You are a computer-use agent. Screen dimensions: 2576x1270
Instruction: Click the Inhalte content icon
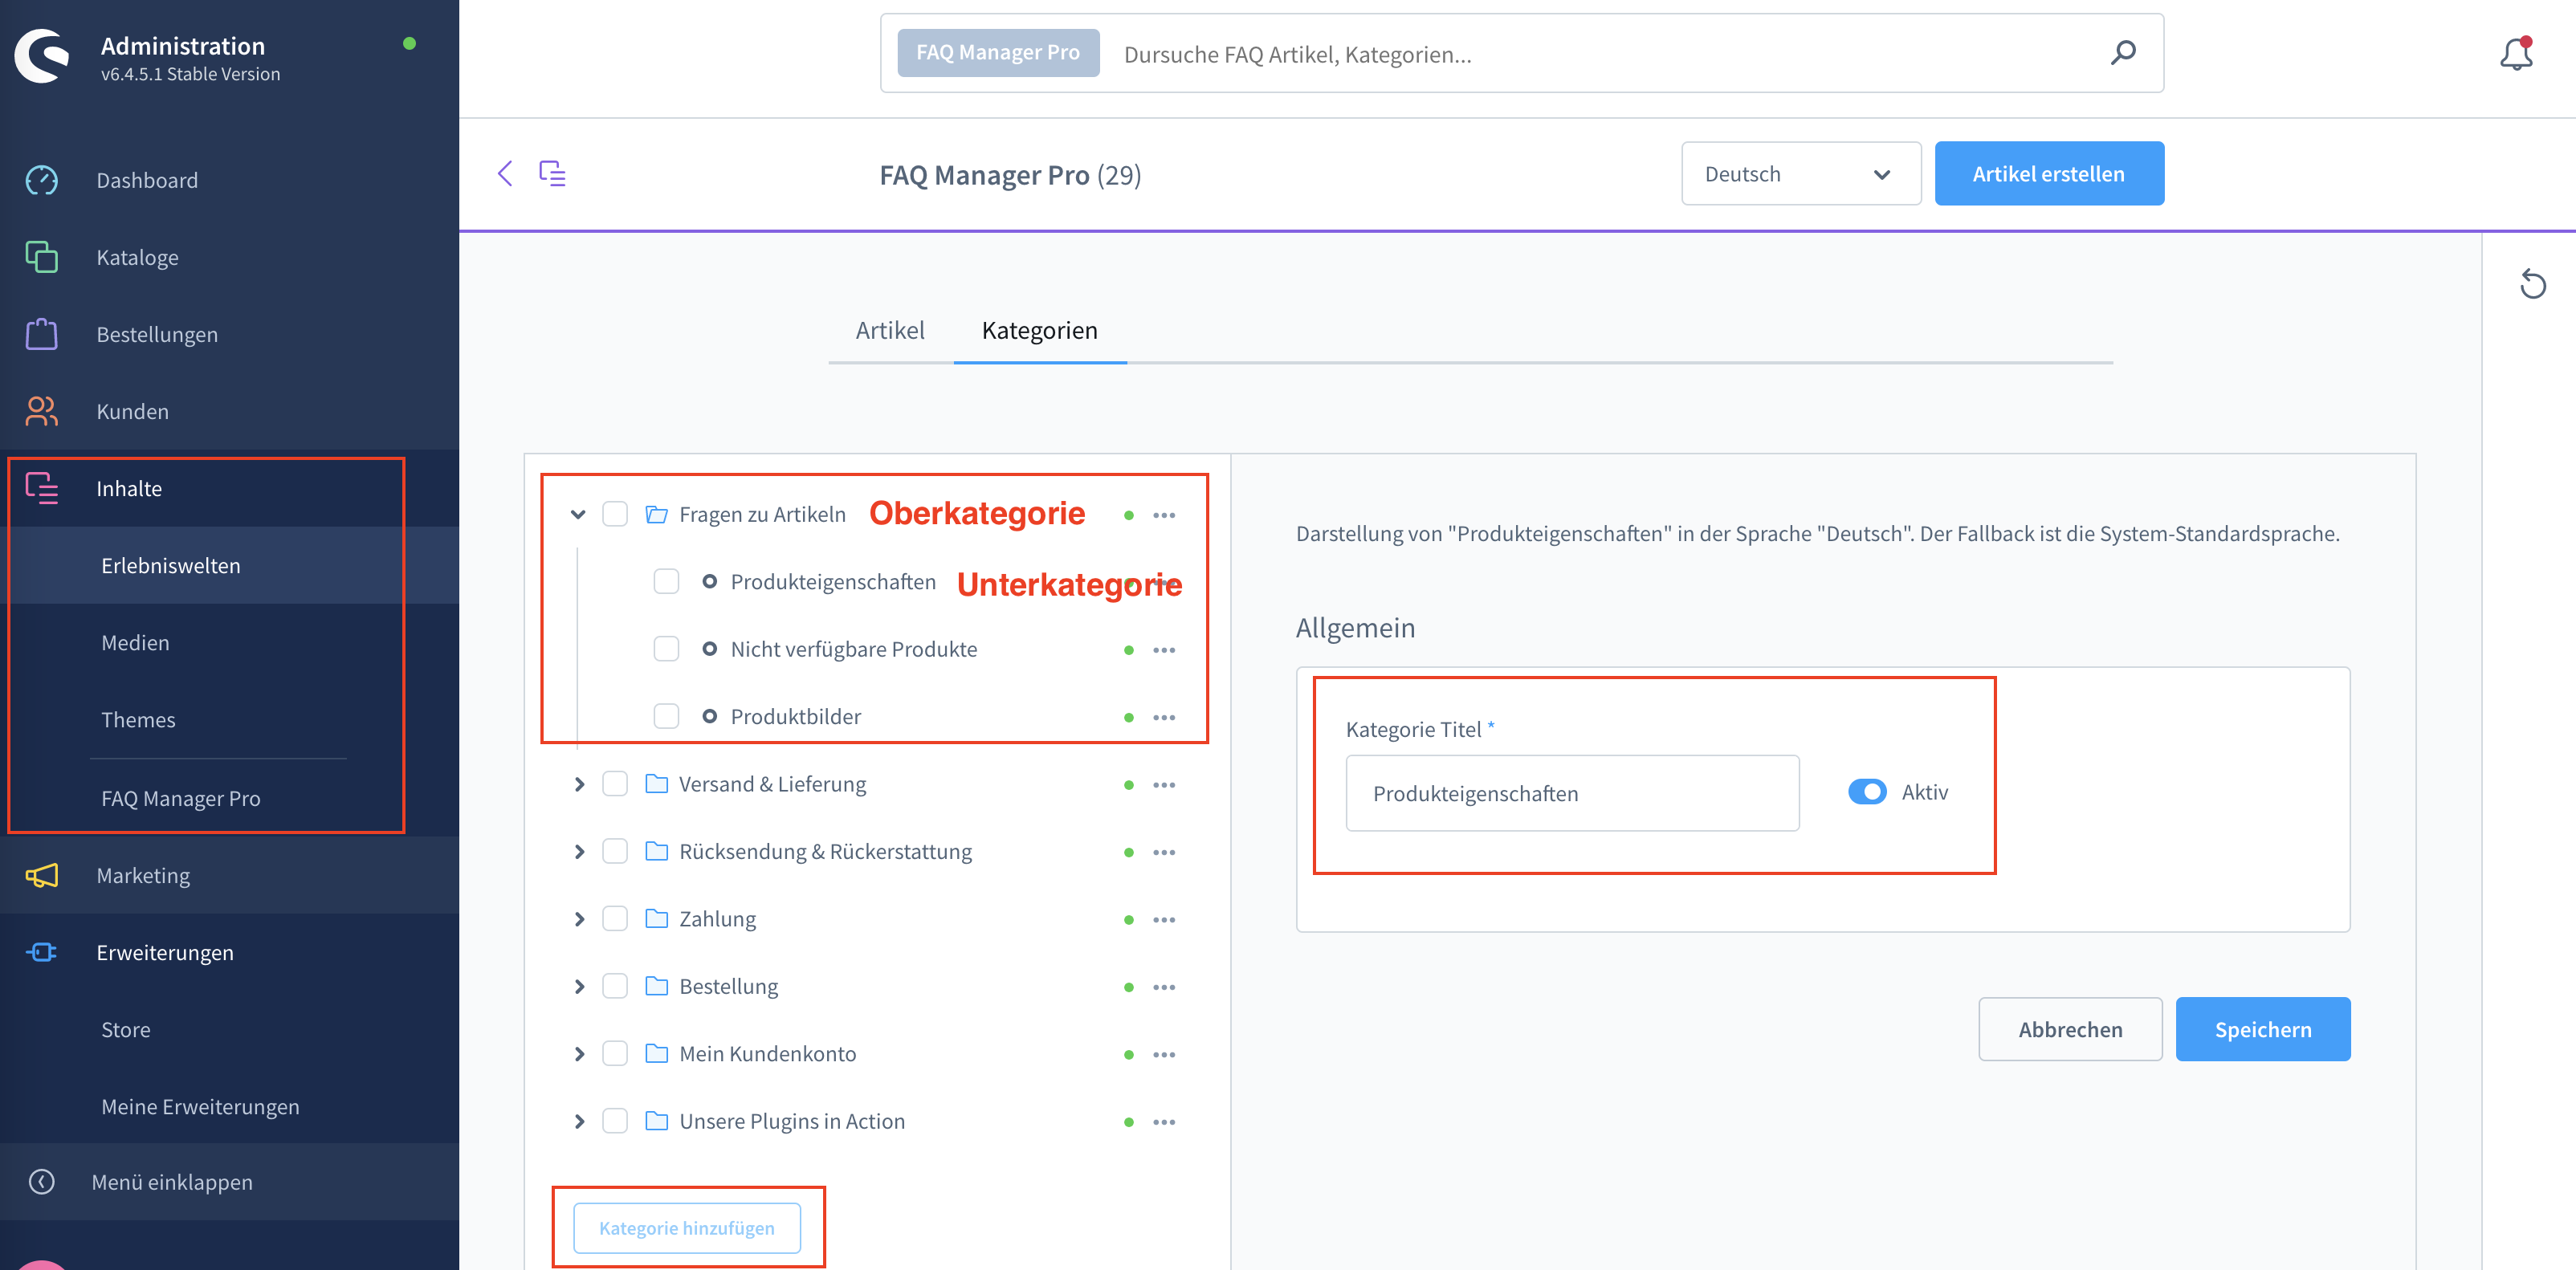point(41,488)
